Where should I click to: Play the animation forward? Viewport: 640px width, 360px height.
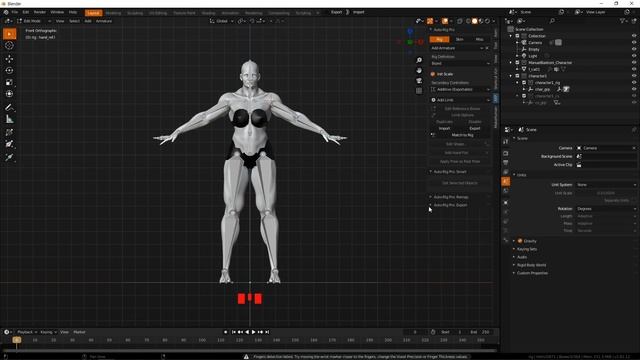253,332
